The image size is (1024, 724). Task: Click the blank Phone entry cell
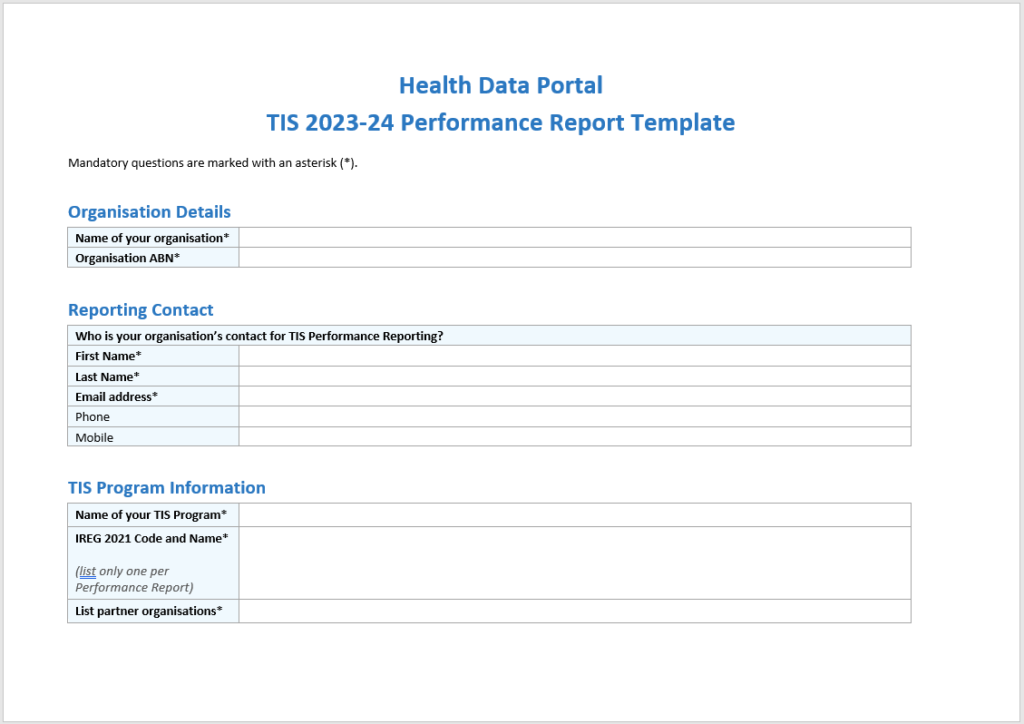click(574, 417)
